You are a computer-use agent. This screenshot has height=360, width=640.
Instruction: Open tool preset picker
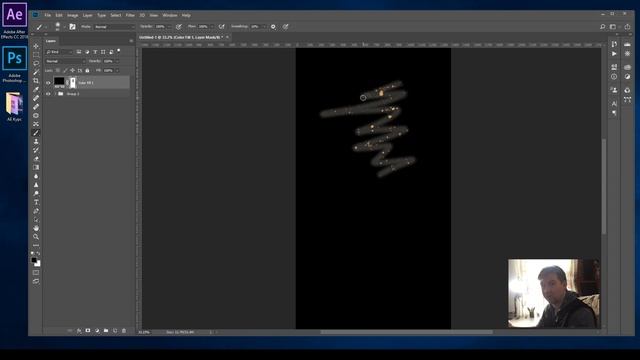point(41,27)
